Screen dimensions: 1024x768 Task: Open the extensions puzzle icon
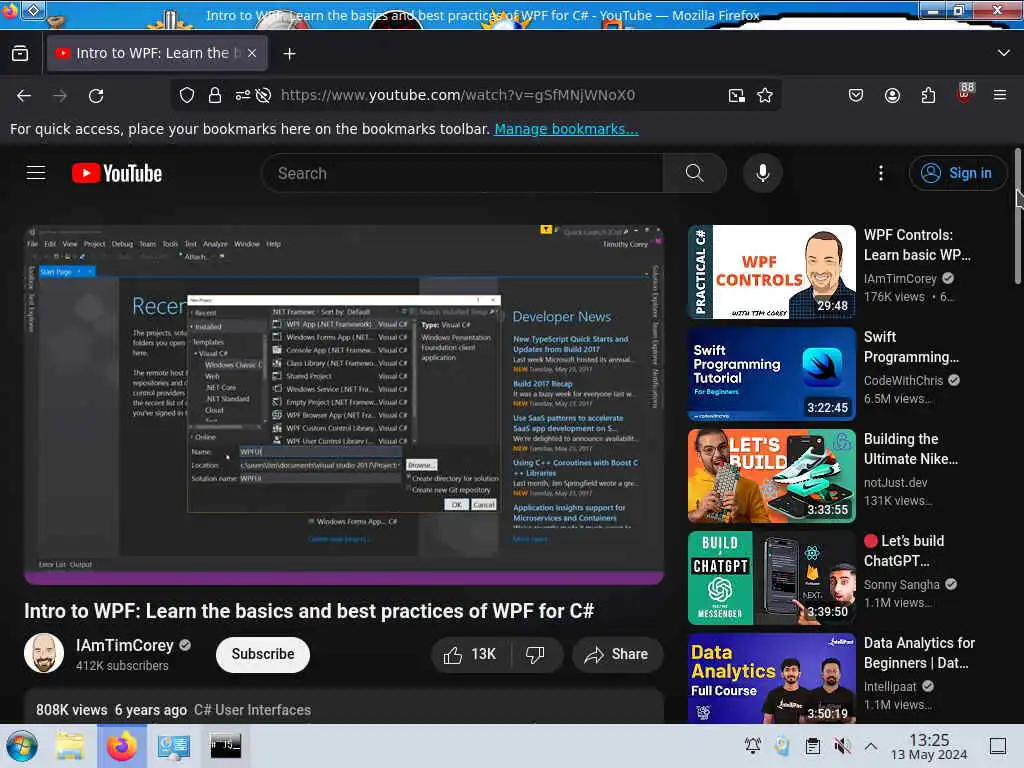coord(928,95)
